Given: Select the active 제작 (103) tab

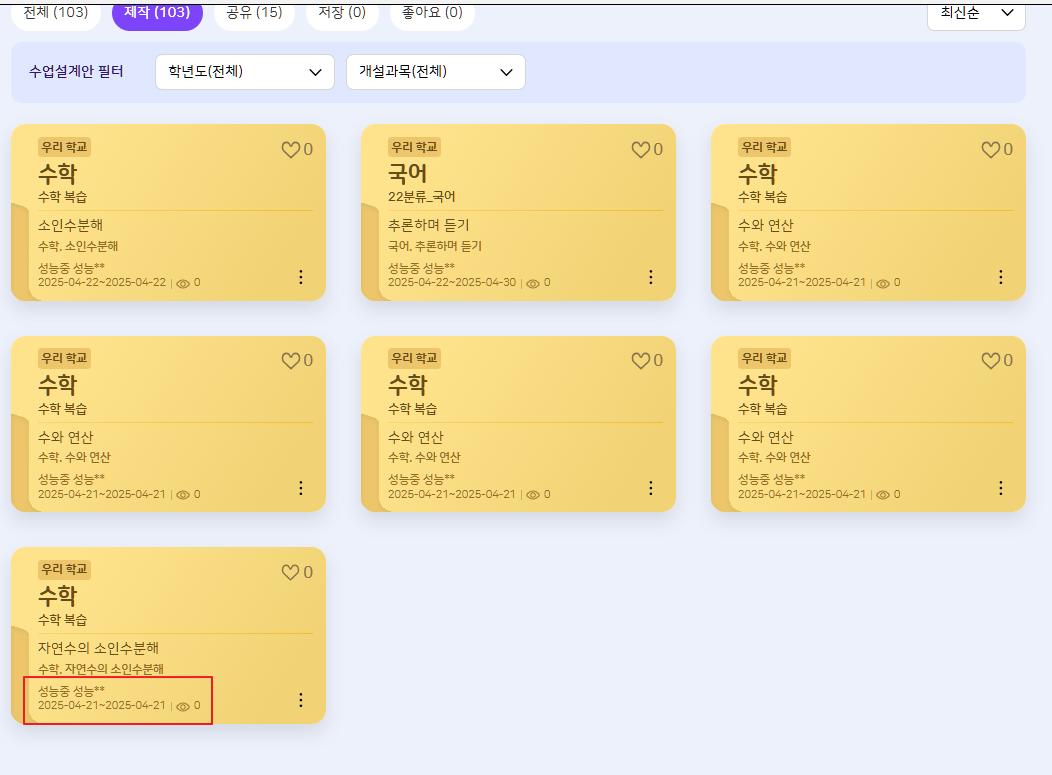Looking at the screenshot, I should (x=157, y=13).
